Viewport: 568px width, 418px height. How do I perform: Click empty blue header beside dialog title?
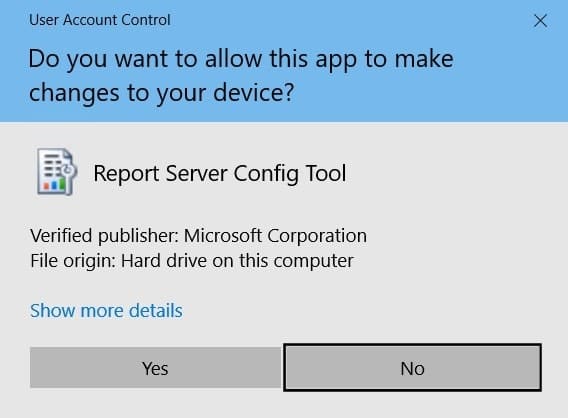tap(344, 20)
